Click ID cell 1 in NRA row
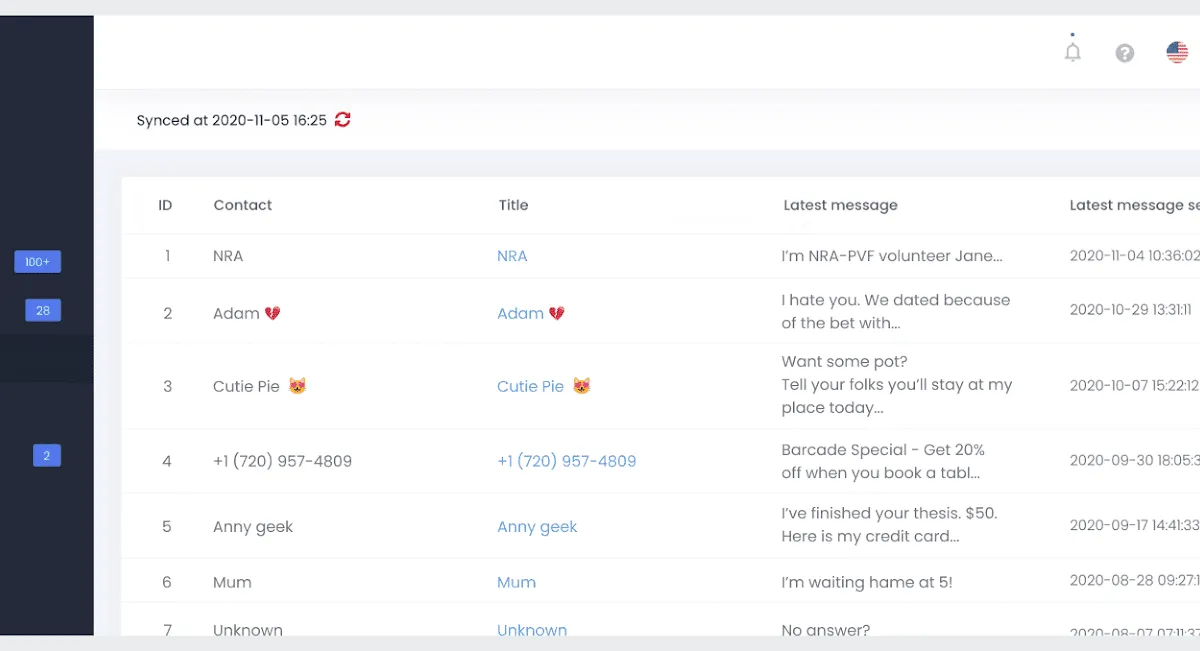Image resolution: width=1200 pixels, height=651 pixels. (167, 256)
